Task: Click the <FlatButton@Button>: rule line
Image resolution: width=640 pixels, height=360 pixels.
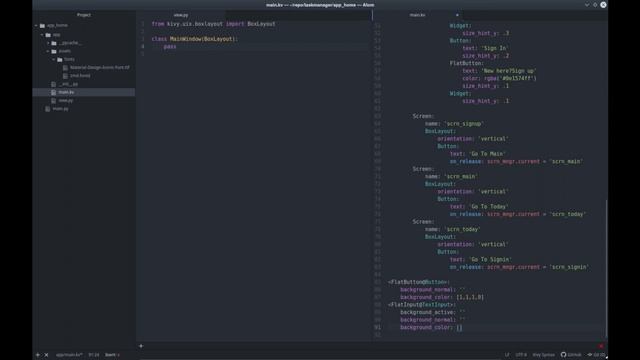Action: (418, 282)
